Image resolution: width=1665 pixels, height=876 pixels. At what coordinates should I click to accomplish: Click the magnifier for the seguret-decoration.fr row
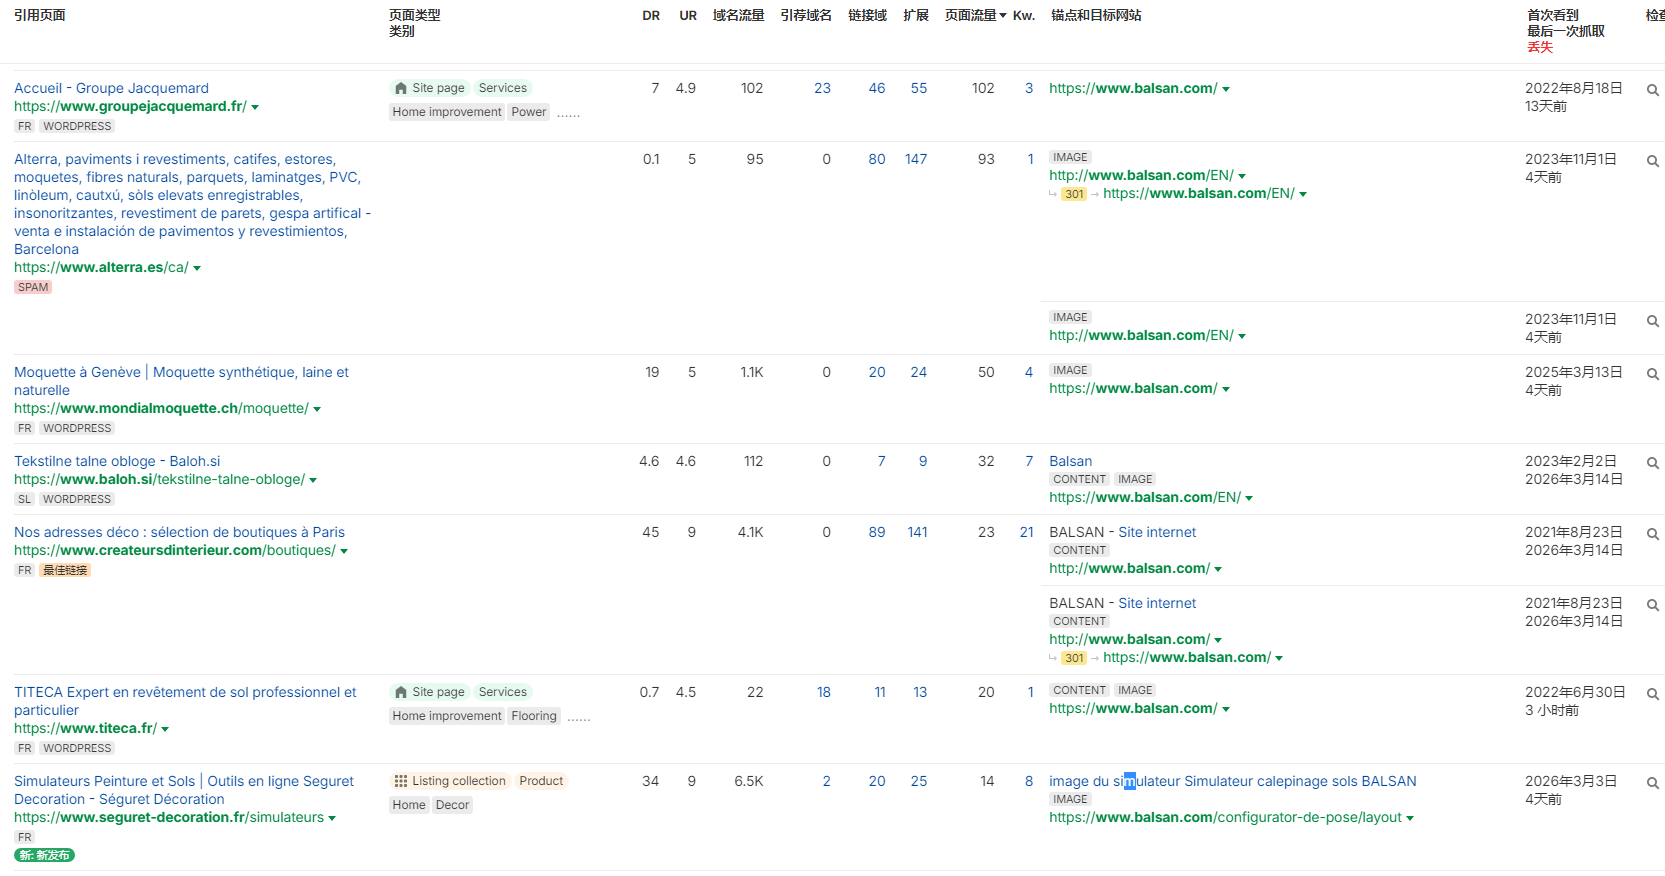click(x=1652, y=783)
